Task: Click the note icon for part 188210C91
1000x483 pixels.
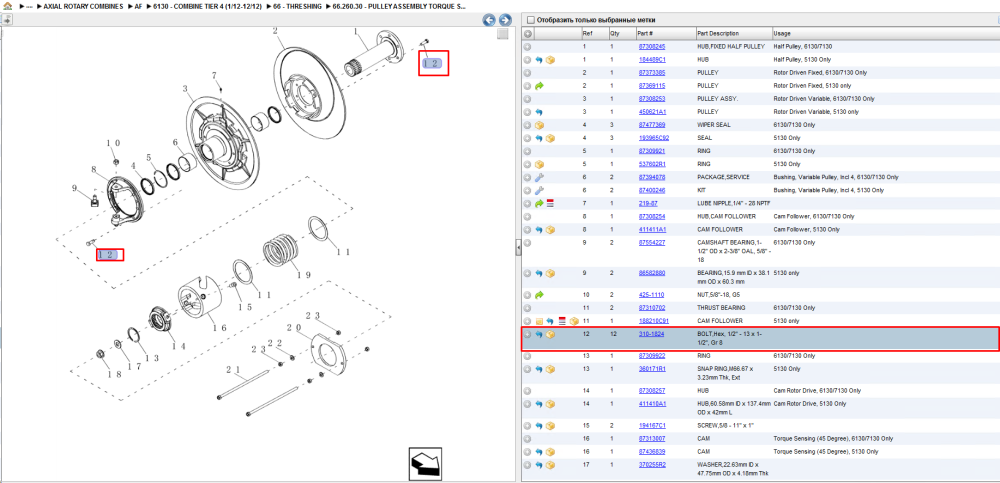Action: coord(539,321)
